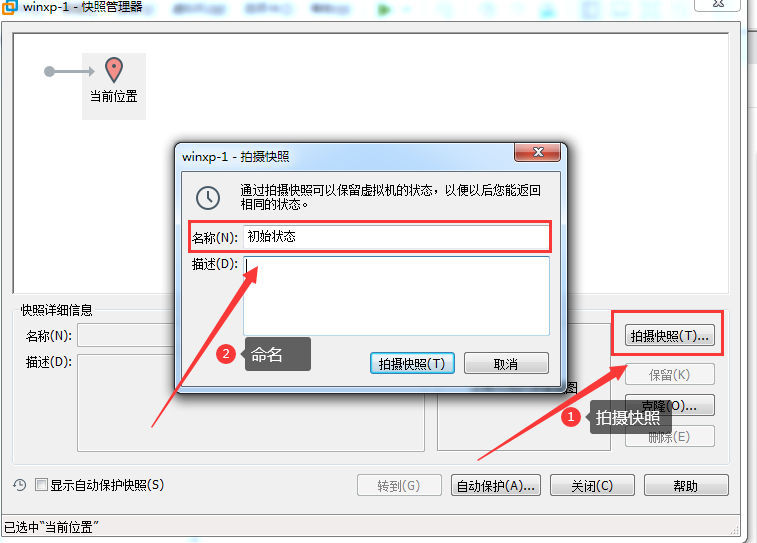Click 拍摄快照(T)... in snapshot manager
This screenshot has width=757, height=543.
coord(670,335)
